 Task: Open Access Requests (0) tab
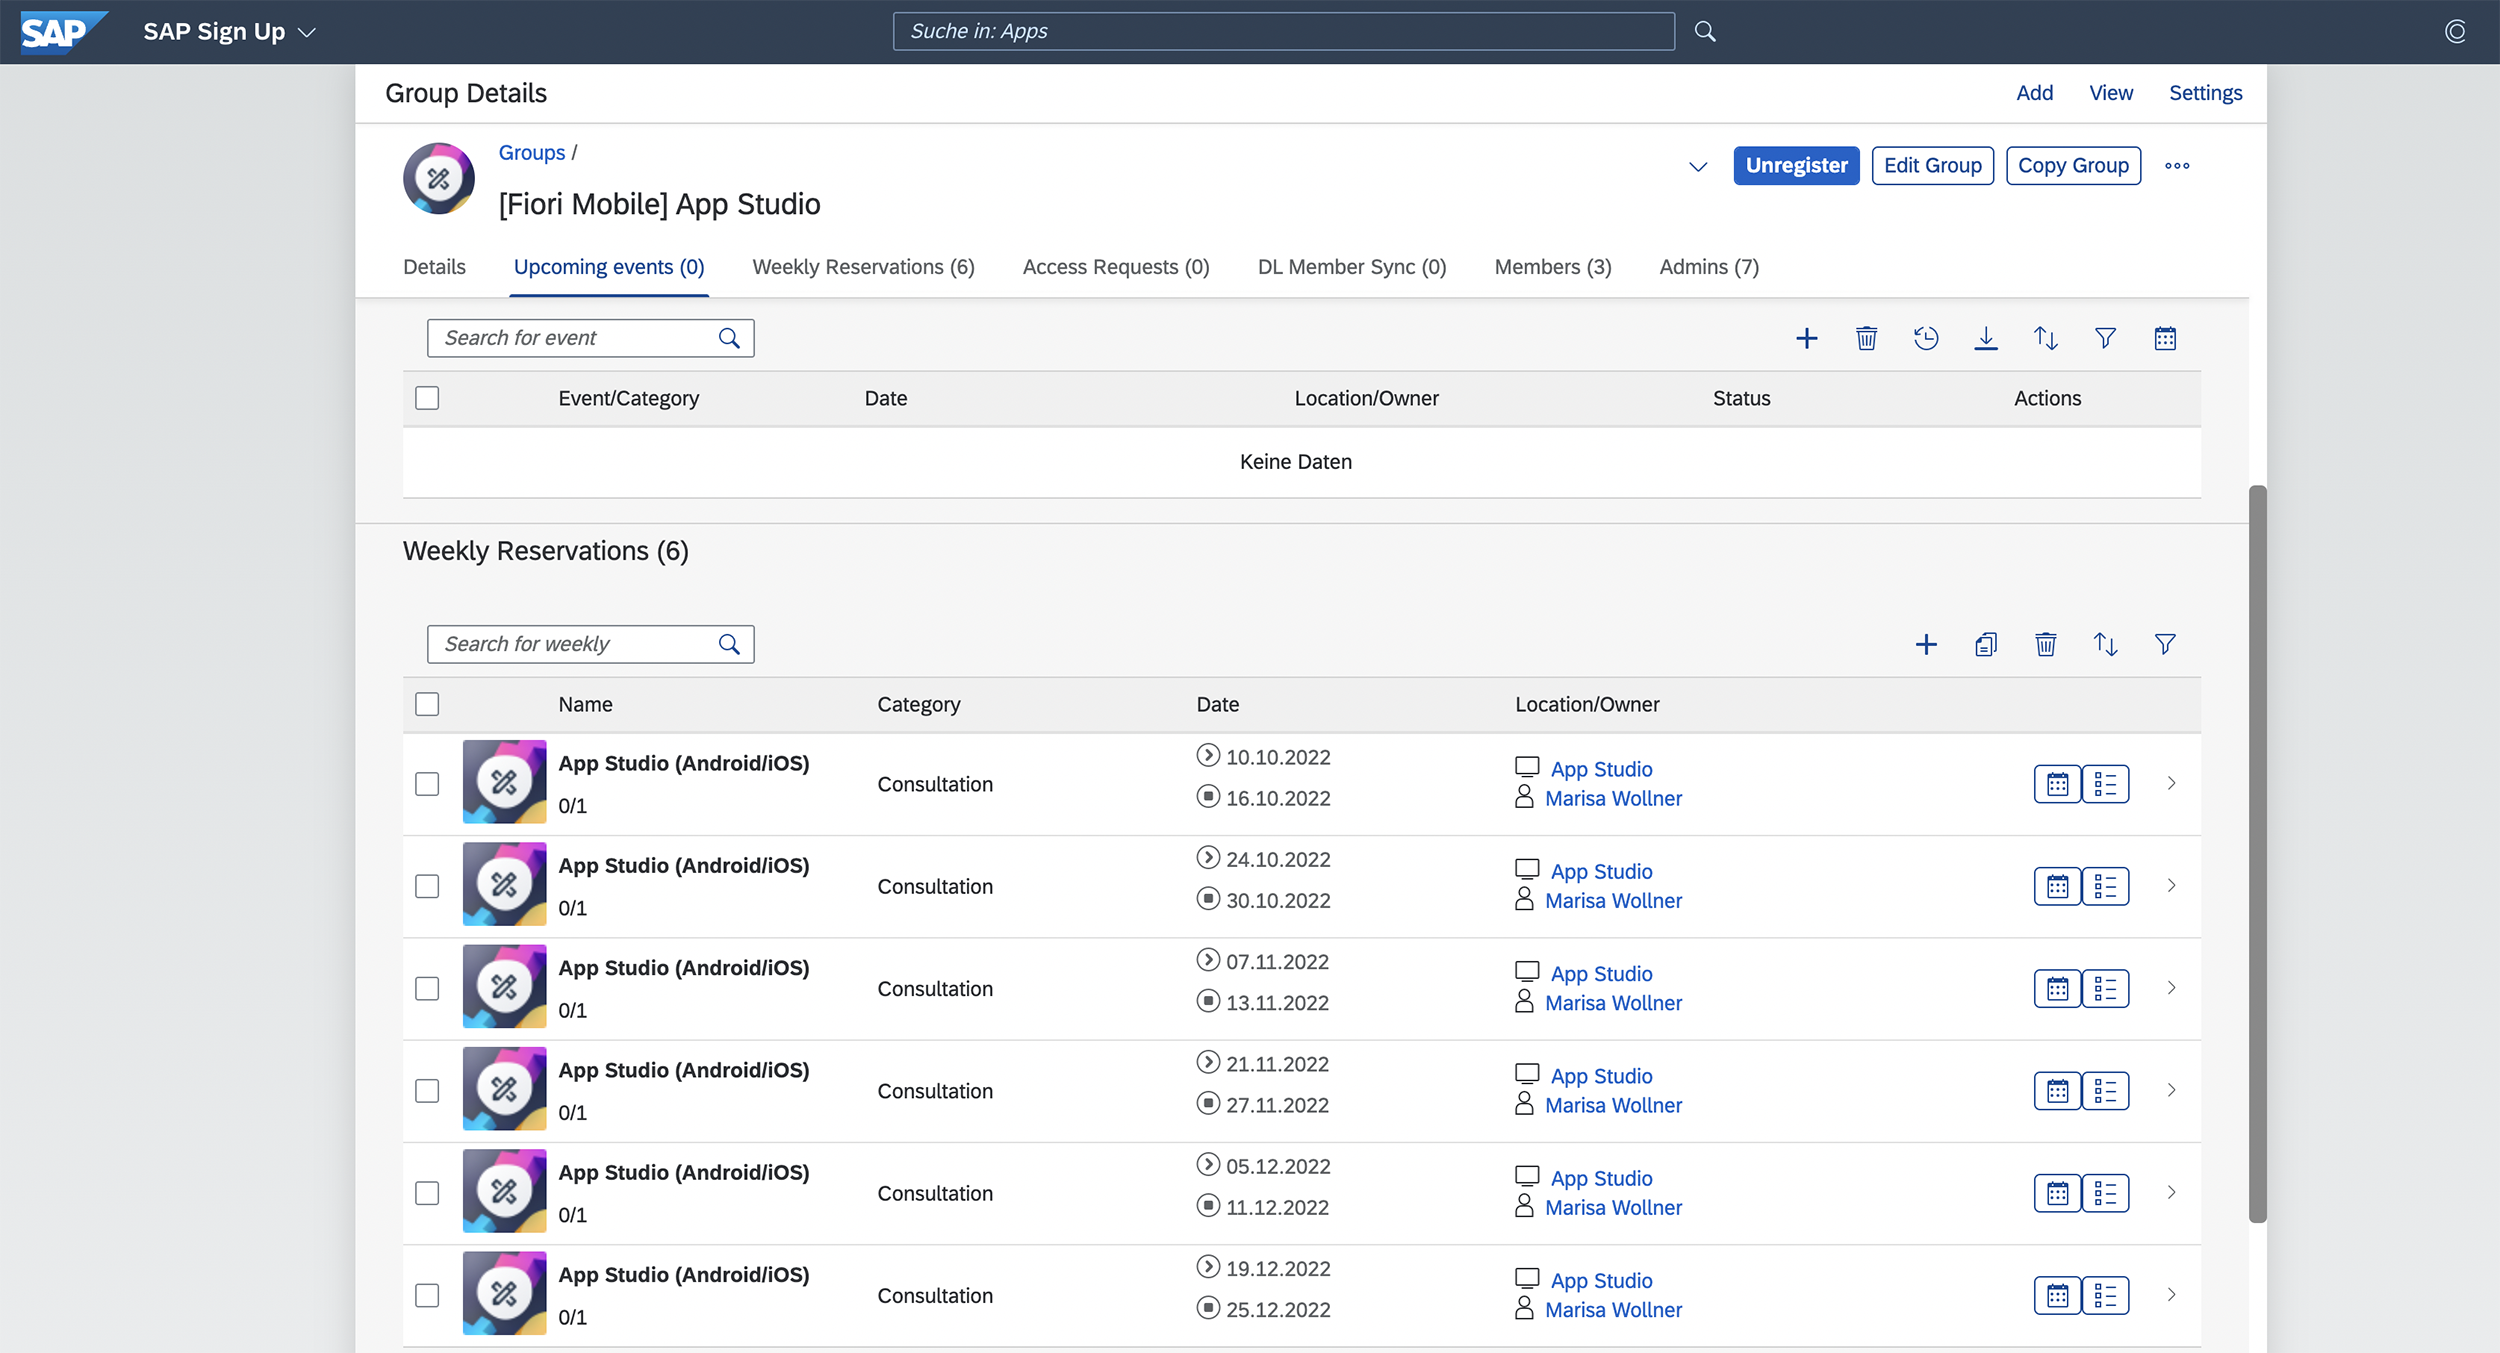[1116, 267]
